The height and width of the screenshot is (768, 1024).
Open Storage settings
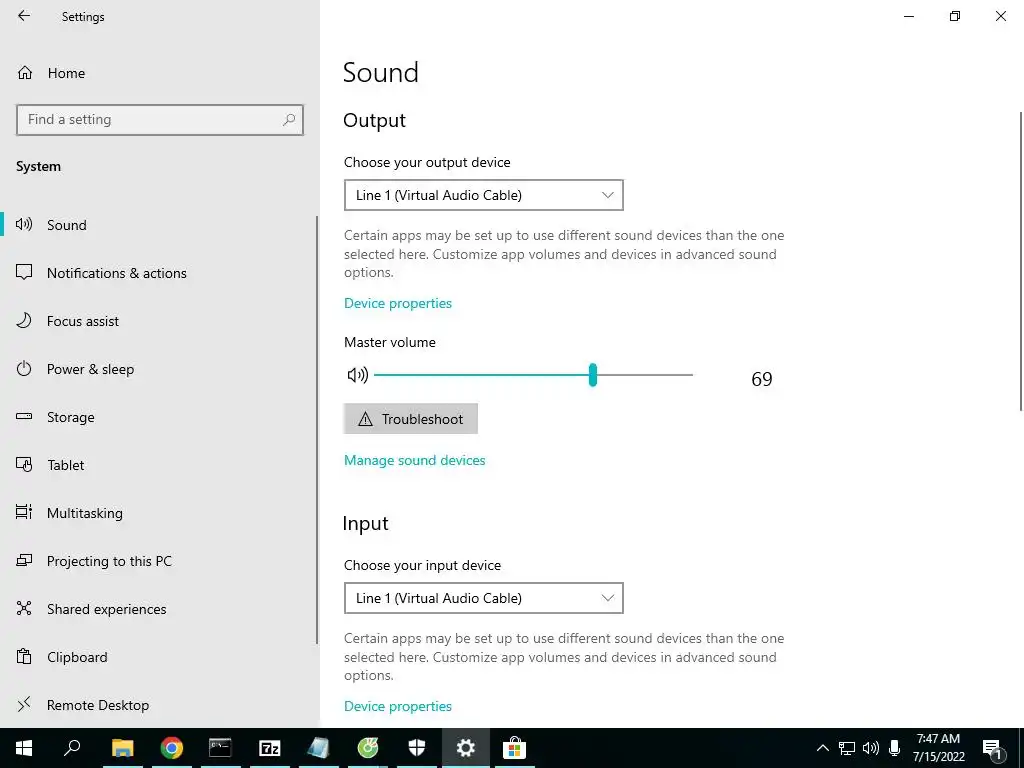click(159, 417)
